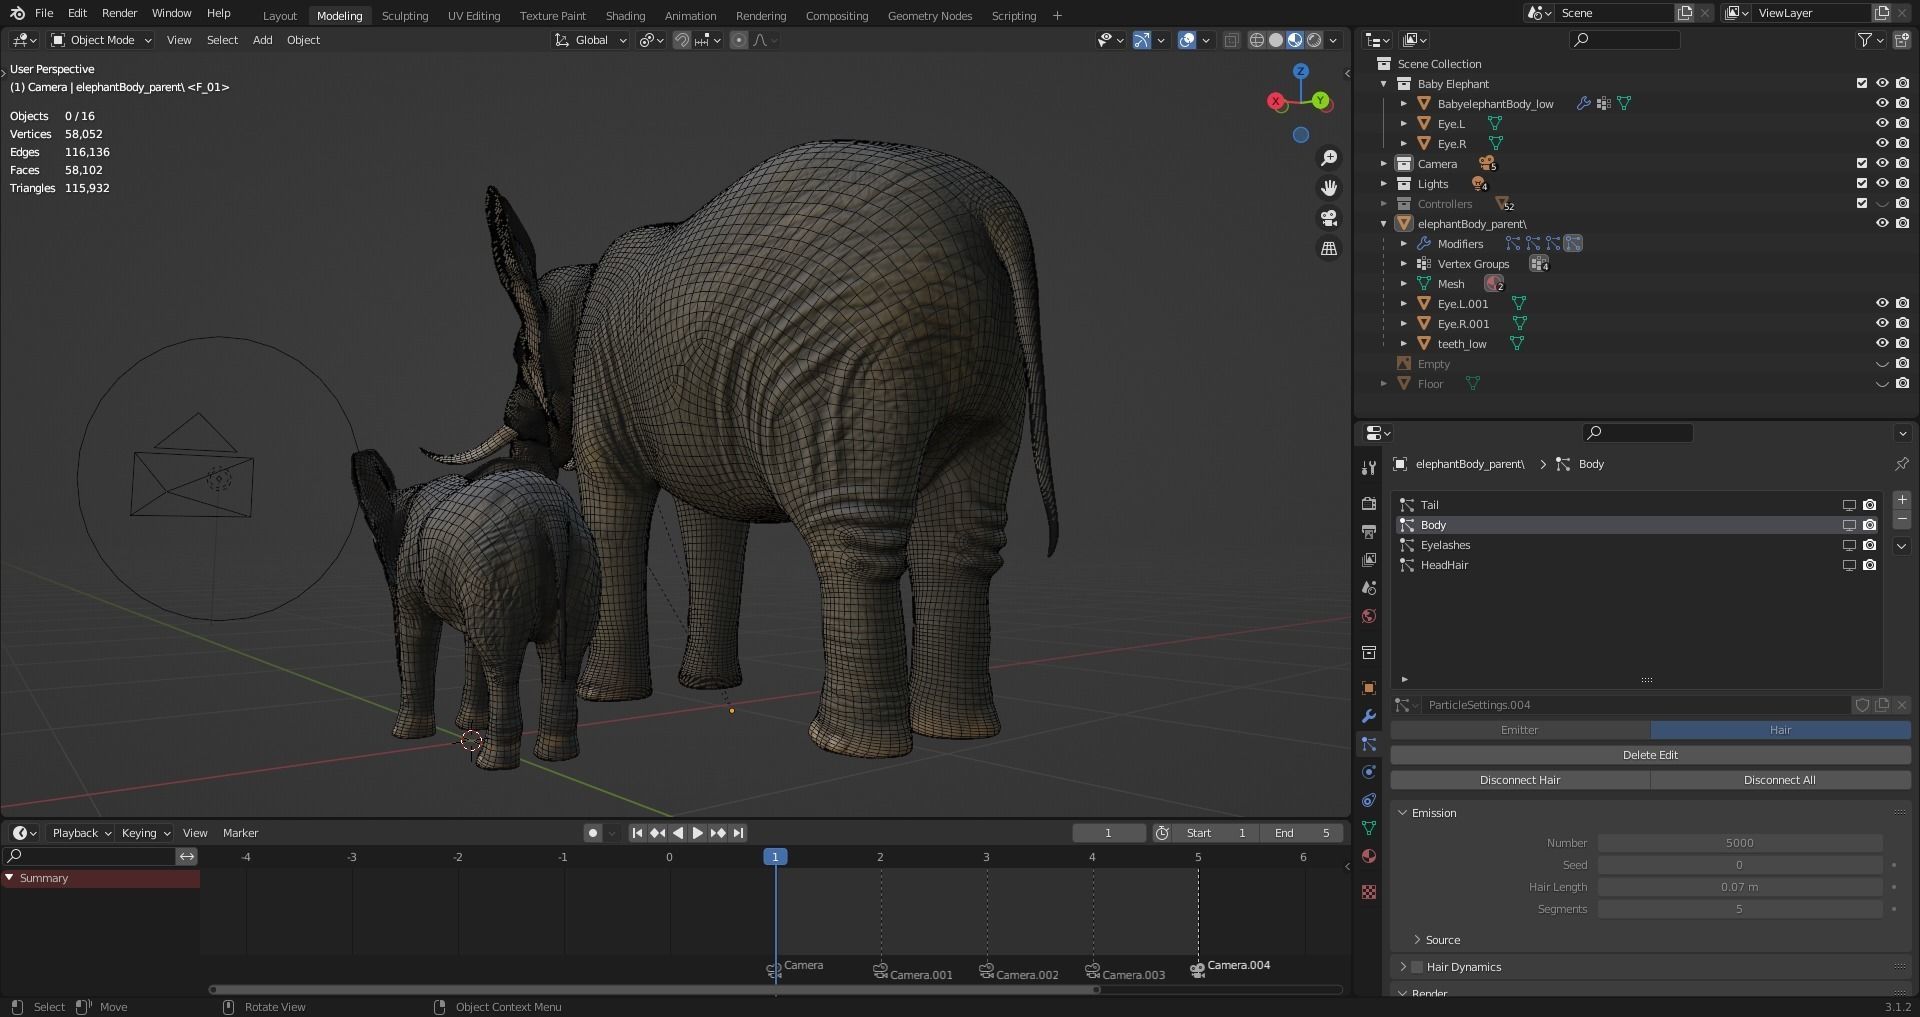
Task: Expand the Vertex Groups row
Action: 1404,264
